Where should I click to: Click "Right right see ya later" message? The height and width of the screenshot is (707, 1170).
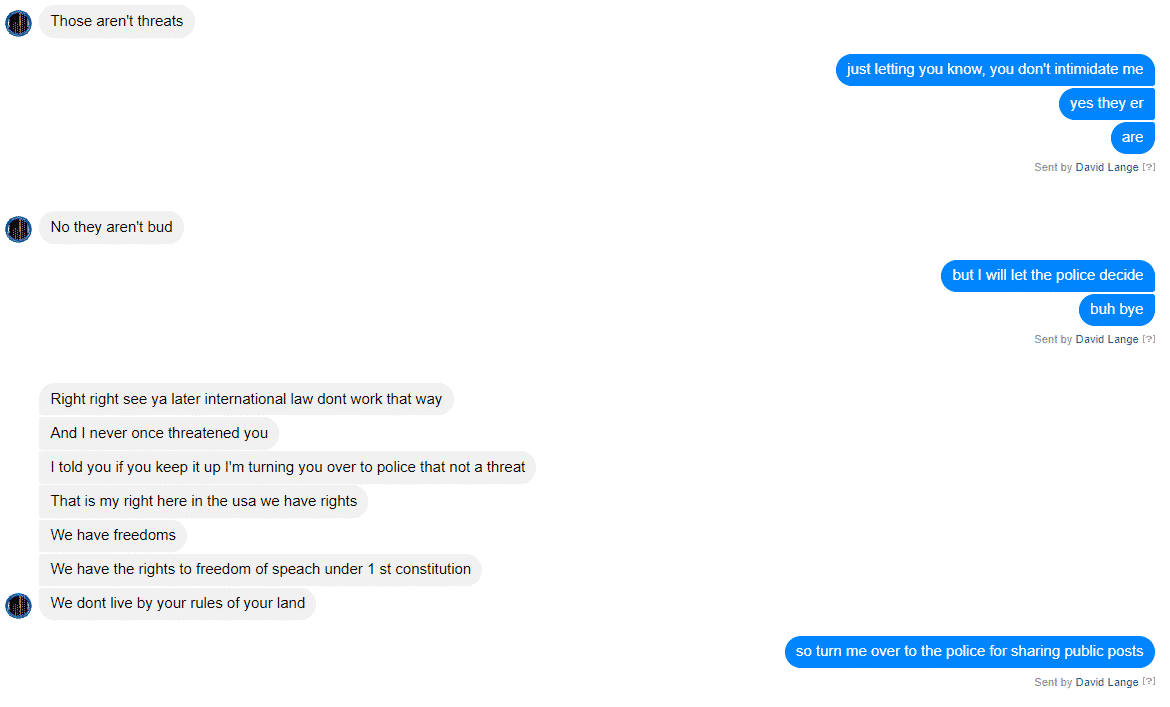pos(246,399)
